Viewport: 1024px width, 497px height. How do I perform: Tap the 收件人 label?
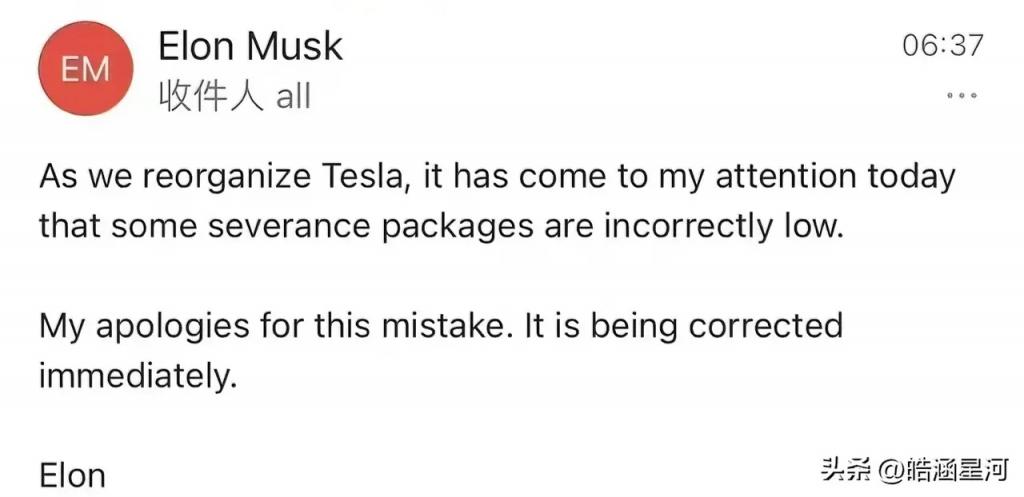click(x=211, y=97)
